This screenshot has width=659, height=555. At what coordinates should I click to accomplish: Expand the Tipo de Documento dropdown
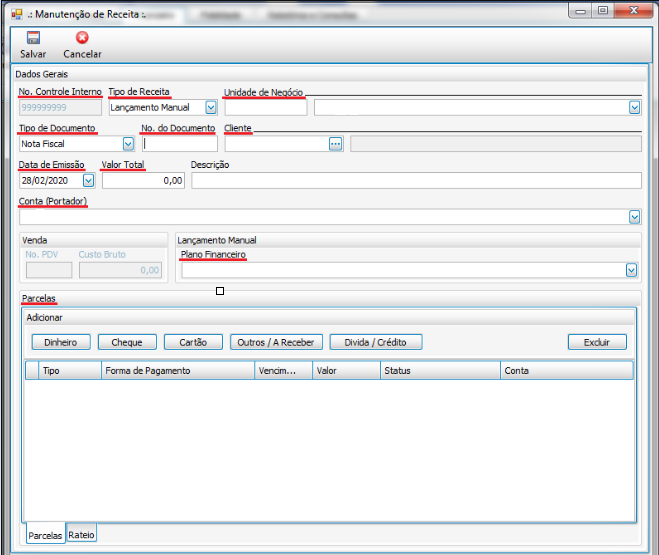pyautogui.click(x=128, y=144)
